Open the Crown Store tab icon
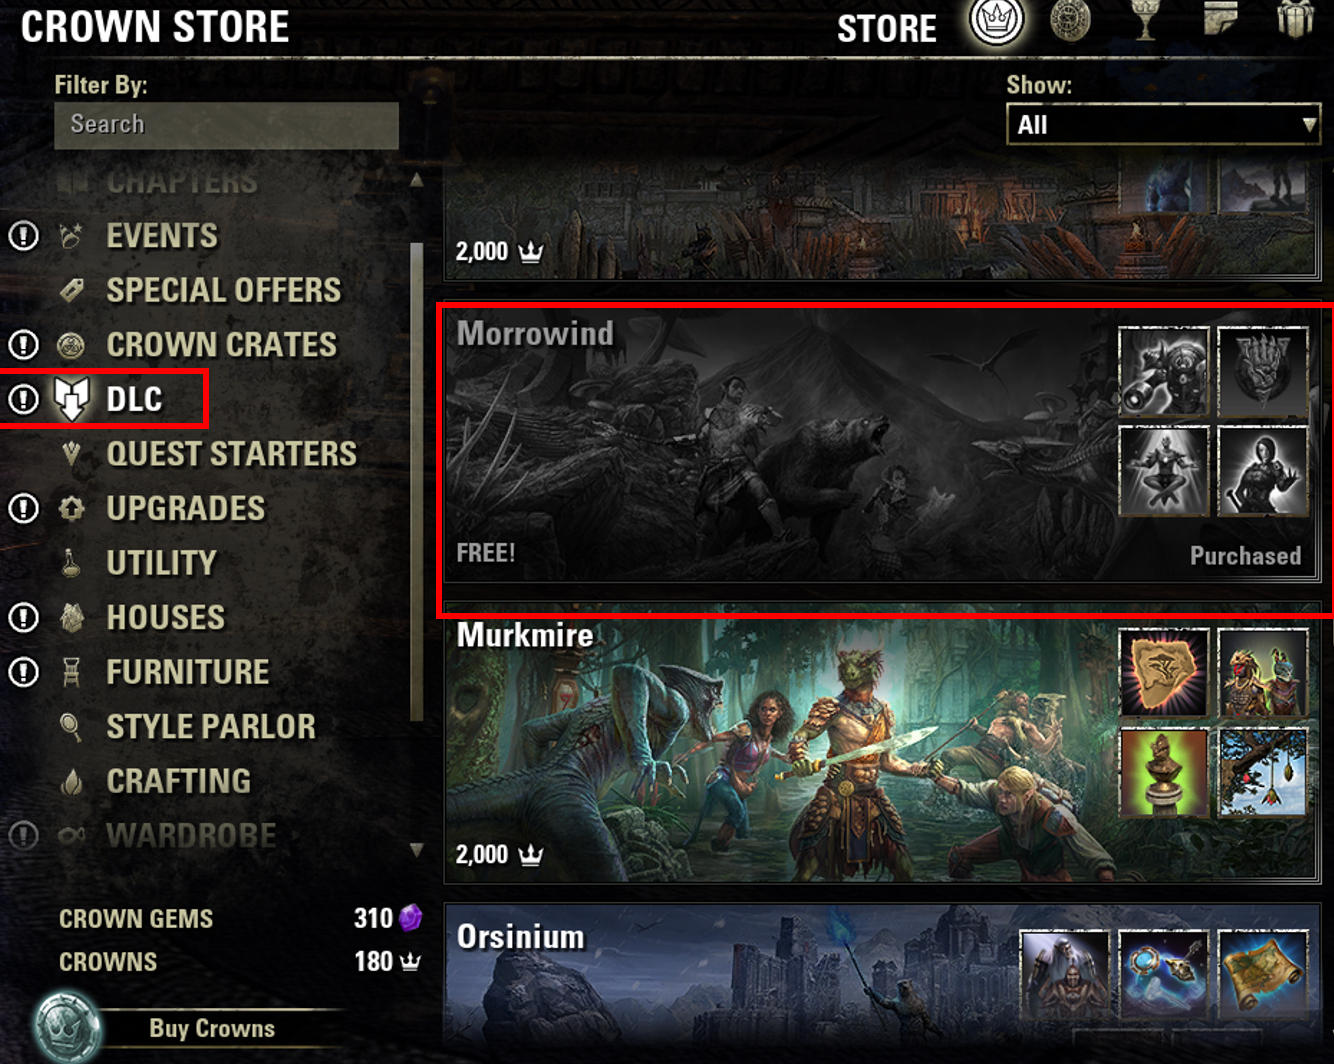Screen dimensions: 1334x1064 click(996, 21)
